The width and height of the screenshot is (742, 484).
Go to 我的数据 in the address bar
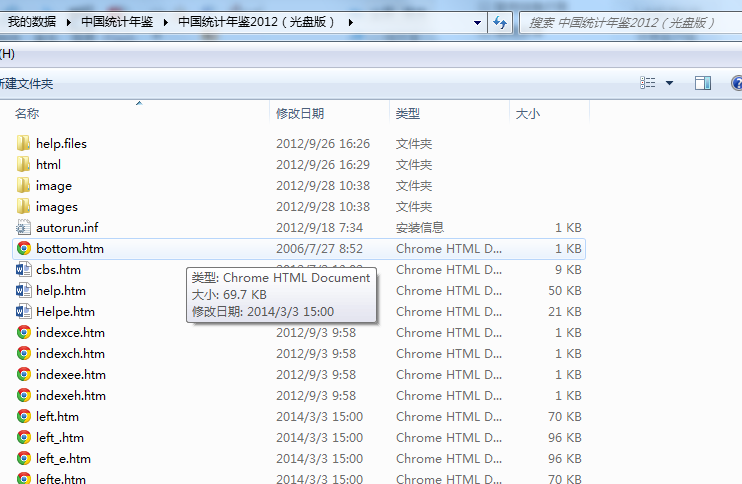tap(32, 22)
